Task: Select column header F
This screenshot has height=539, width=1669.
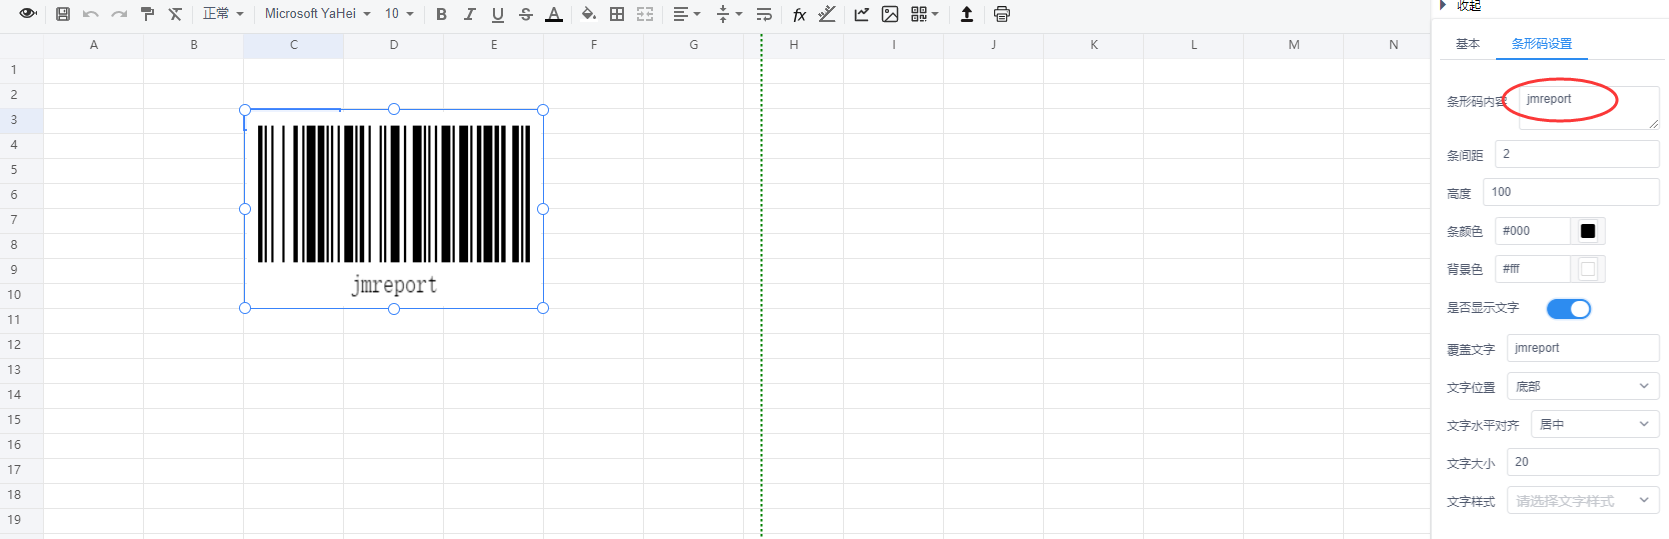Action: (x=594, y=45)
